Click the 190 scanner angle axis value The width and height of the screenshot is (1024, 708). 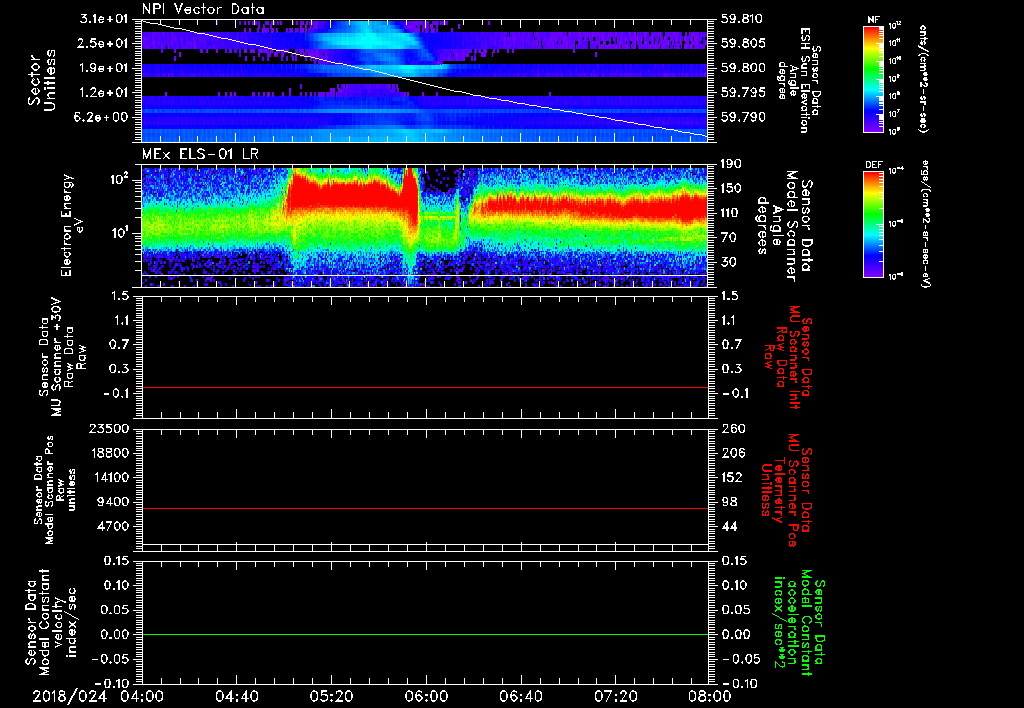pyautogui.click(x=732, y=164)
